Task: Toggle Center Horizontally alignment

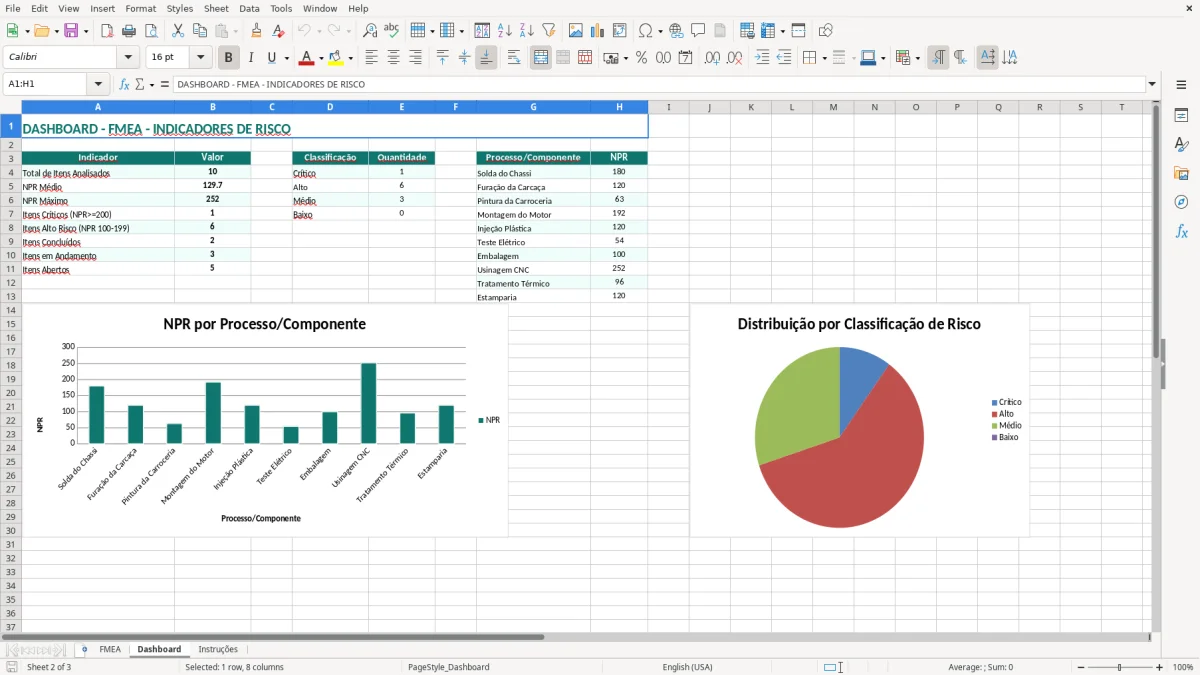Action: 393,58
